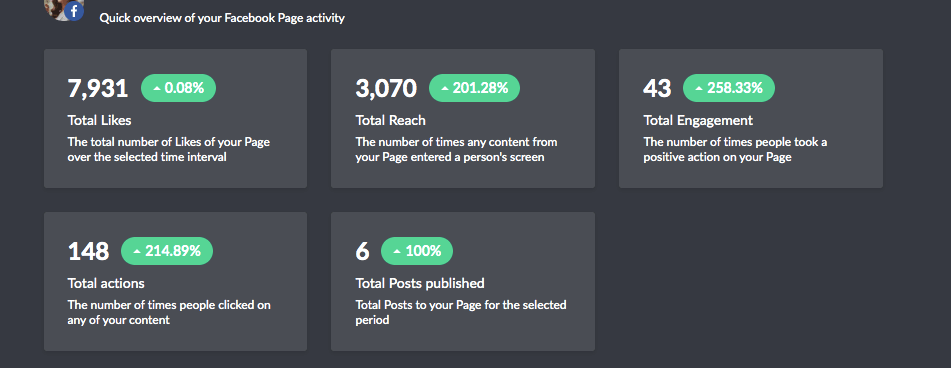Select the 201.28% Total Reach growth badge
The image size is (951, 368).
[x=474, y=88]
